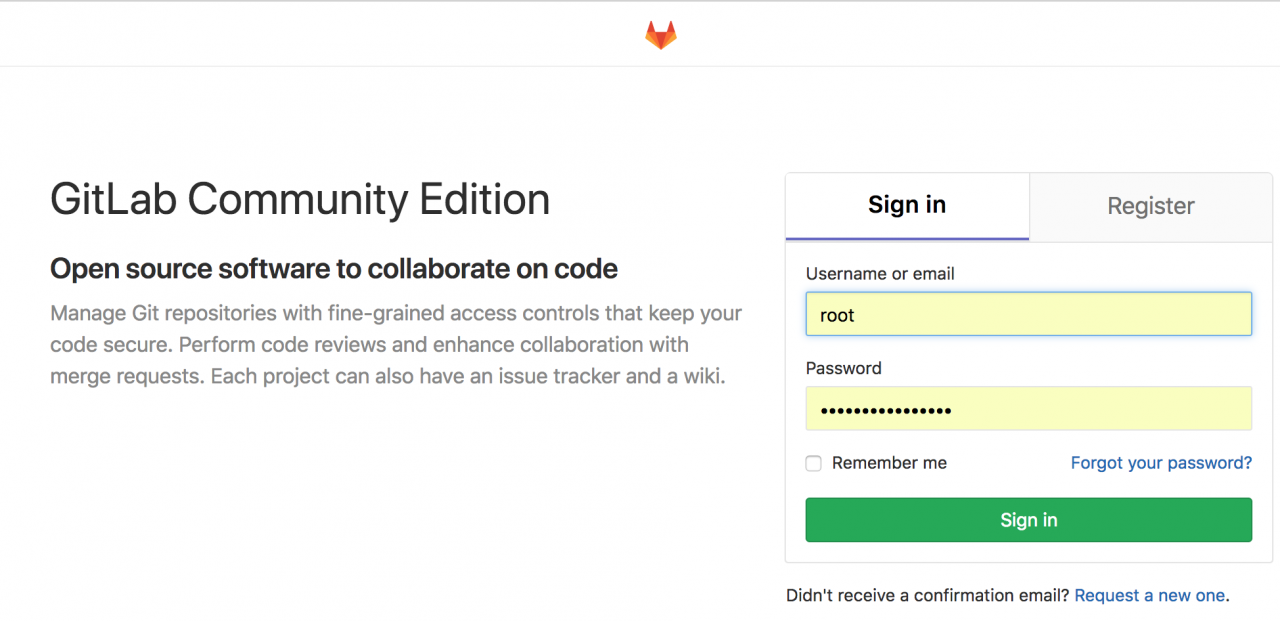The image size is (1280, 621).
Task: Click the GitLab Community Edition heading
Action: point(300,199)
